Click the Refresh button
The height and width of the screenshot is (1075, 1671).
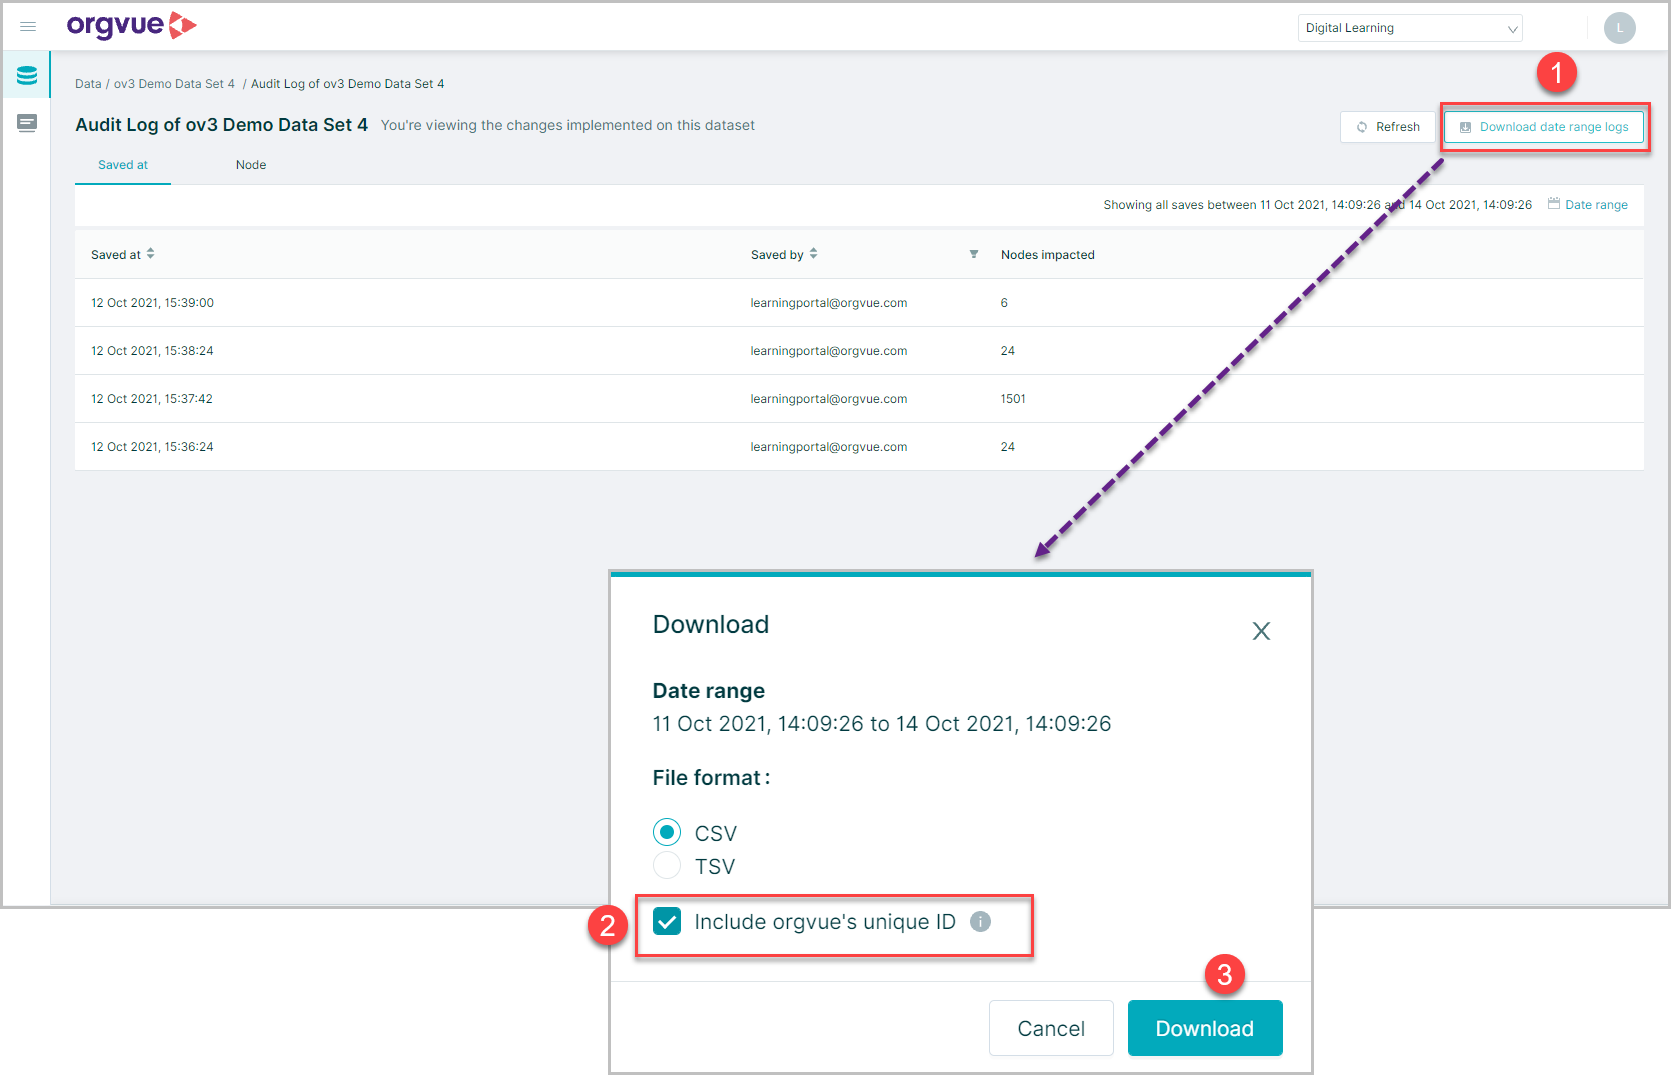point(1388,127)
